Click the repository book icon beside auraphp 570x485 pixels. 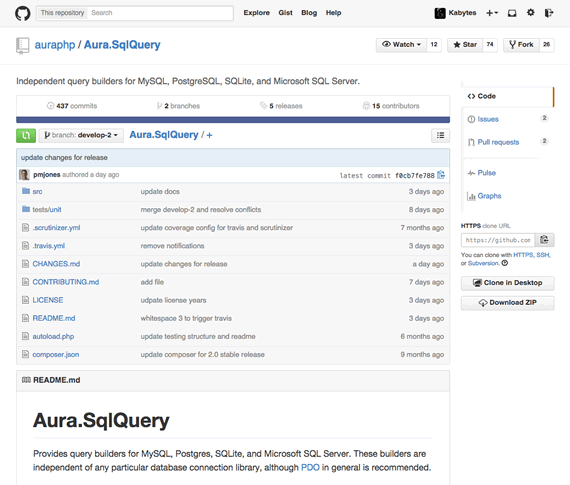pos(23,46)
